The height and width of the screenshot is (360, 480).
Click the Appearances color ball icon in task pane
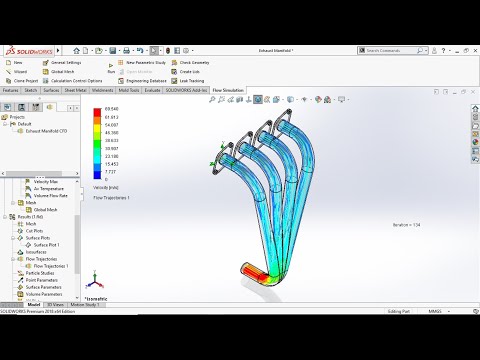(x=475, y=142)
